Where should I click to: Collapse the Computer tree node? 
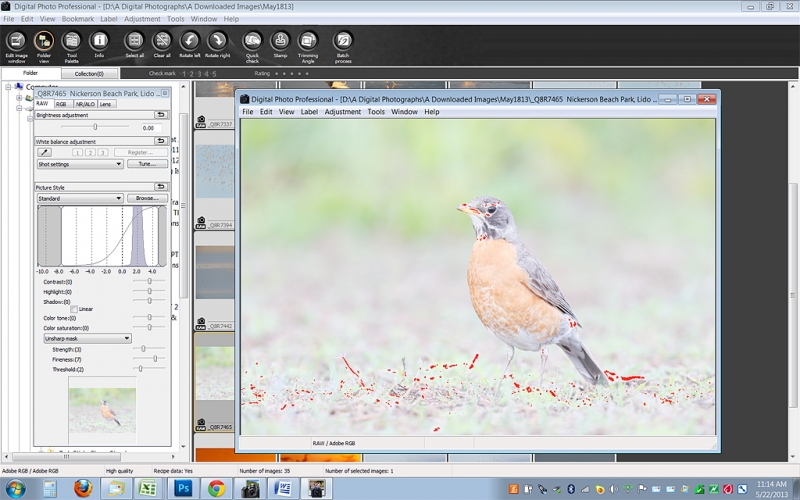coord(8,87)
